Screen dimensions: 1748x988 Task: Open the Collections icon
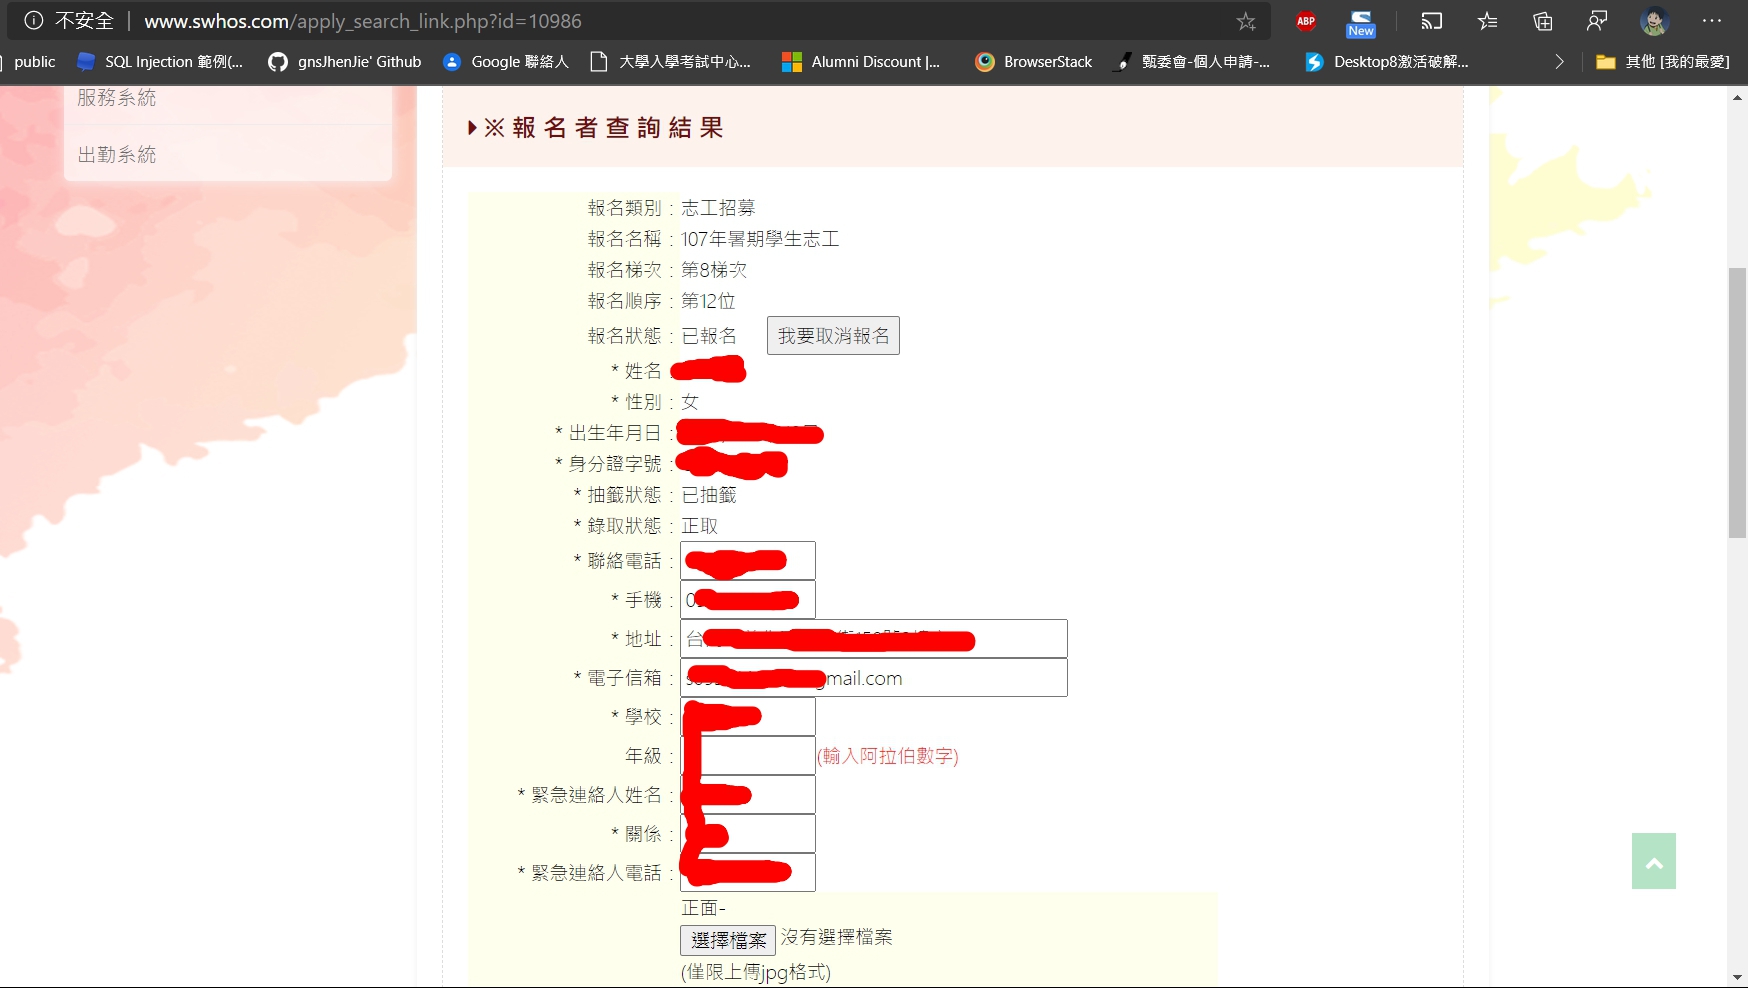pyautogui.click(x=1543, y=21)
